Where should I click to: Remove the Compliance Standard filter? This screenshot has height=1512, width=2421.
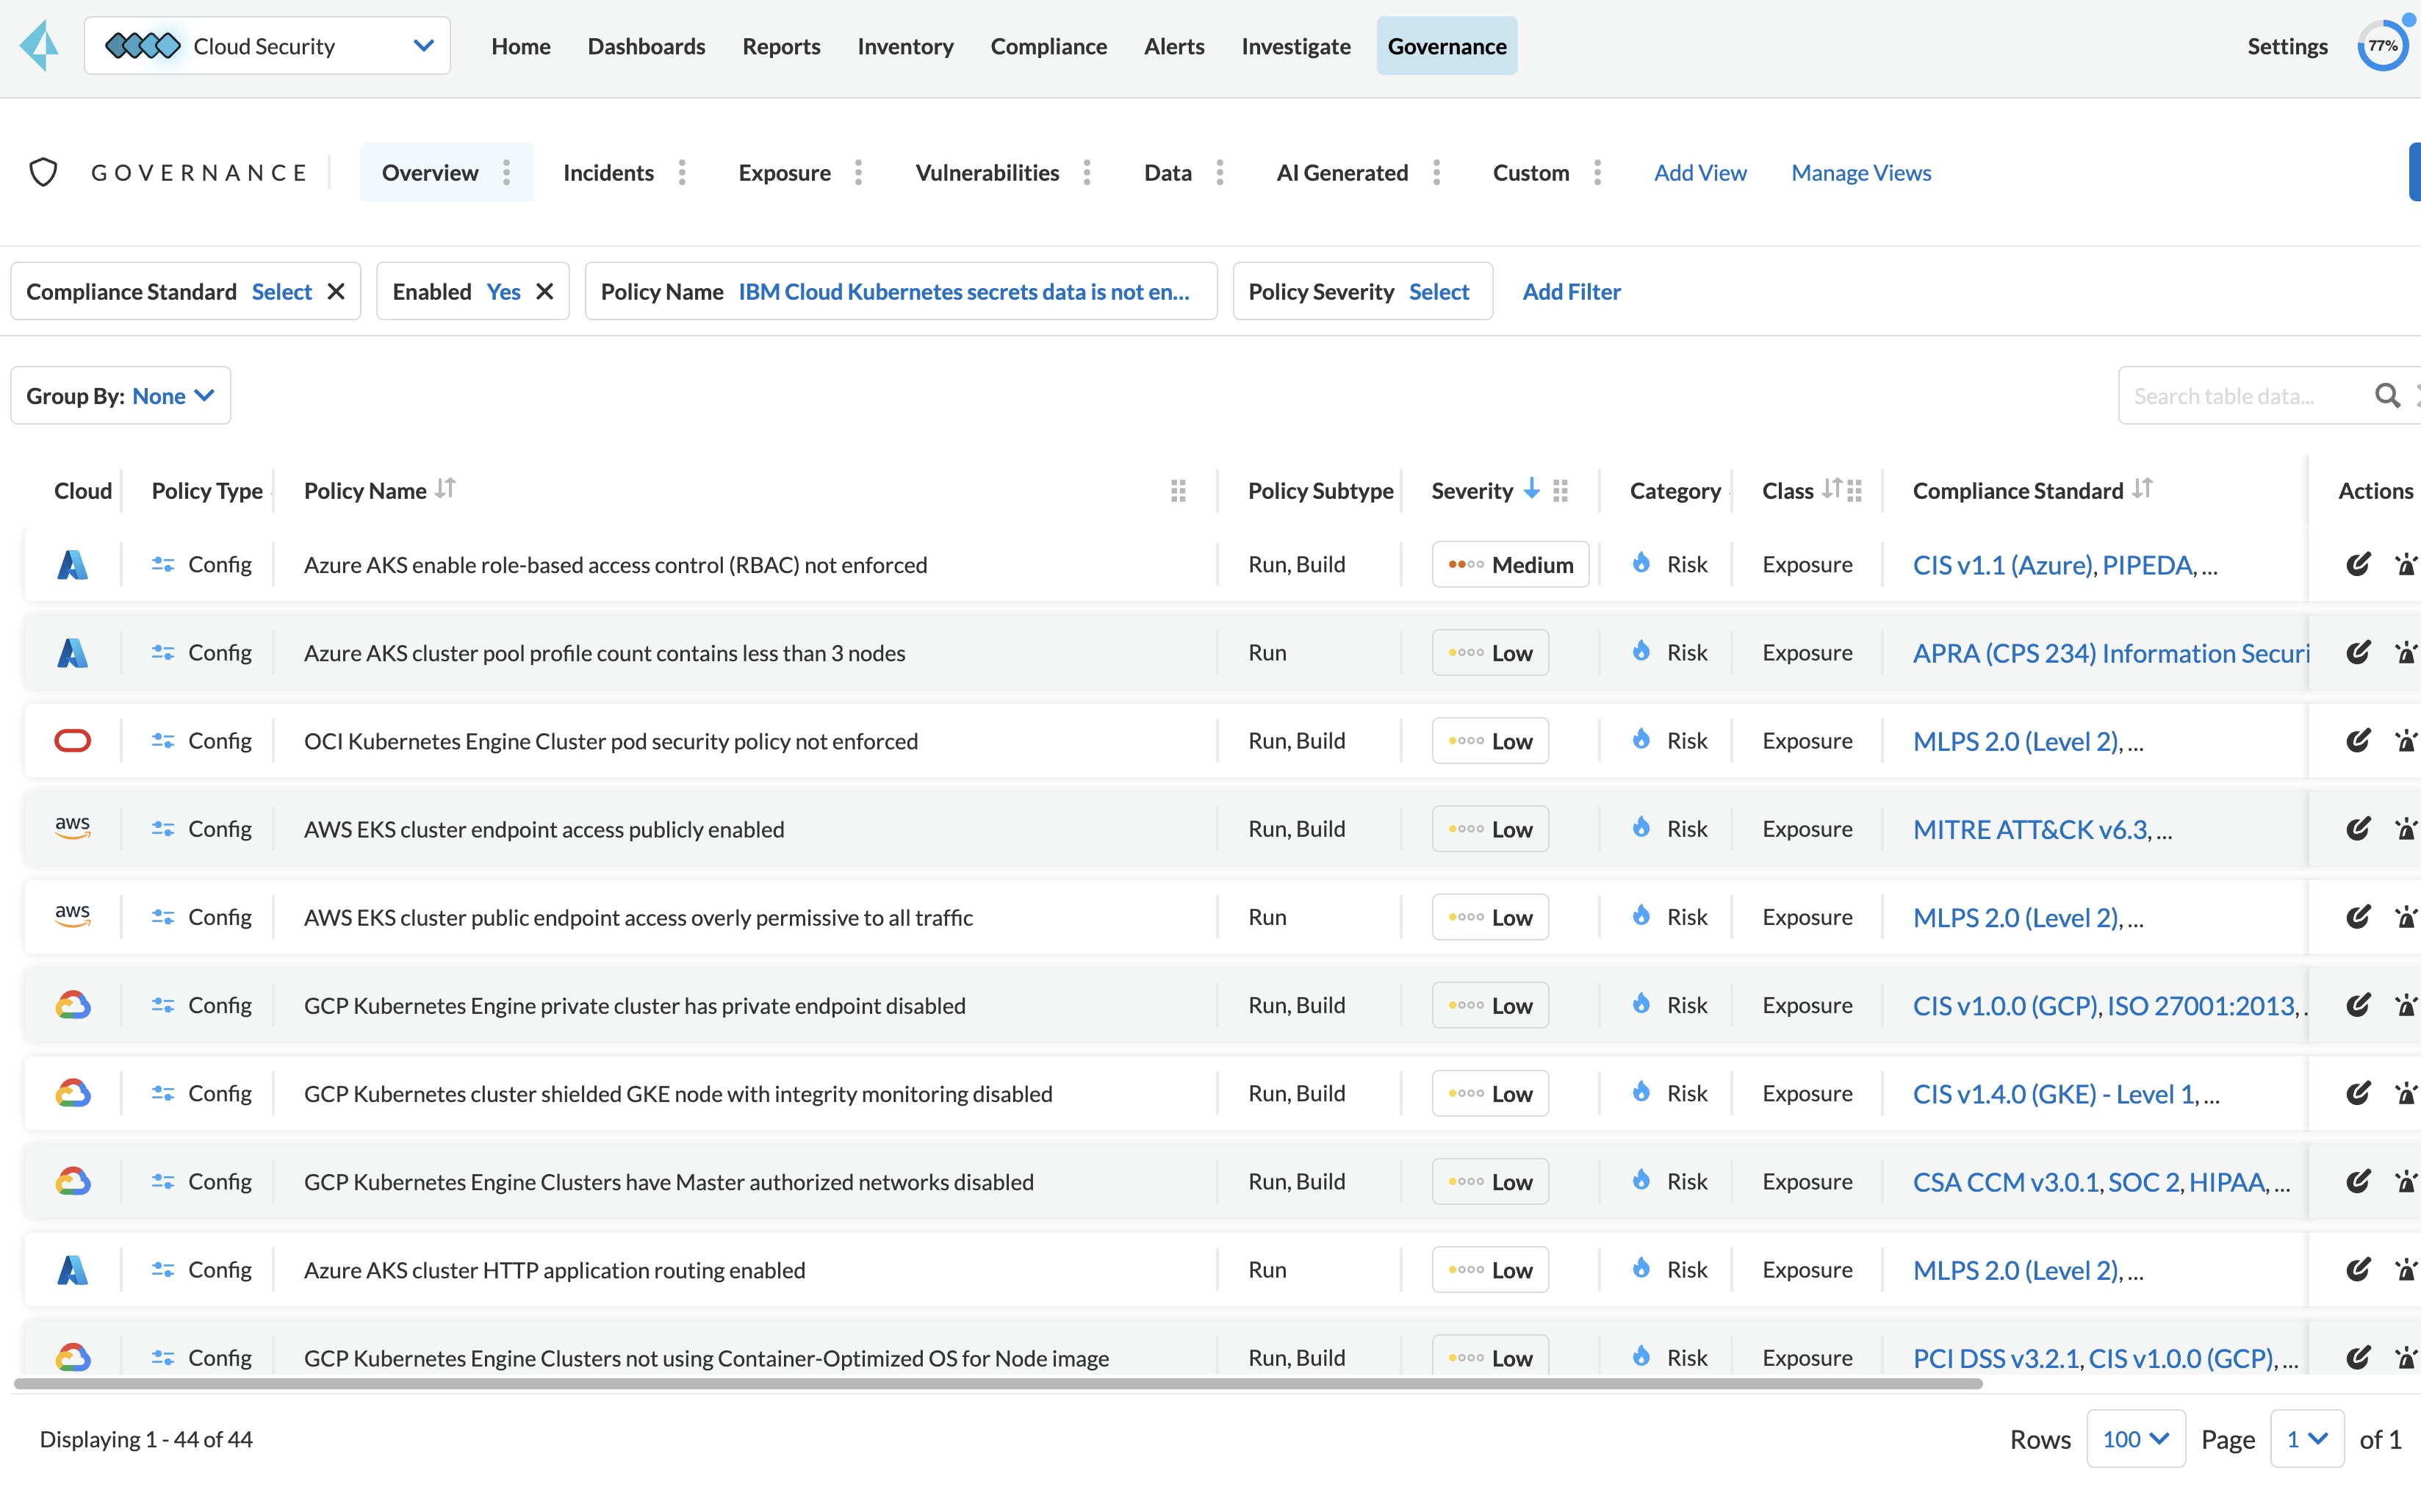[336, 292]
